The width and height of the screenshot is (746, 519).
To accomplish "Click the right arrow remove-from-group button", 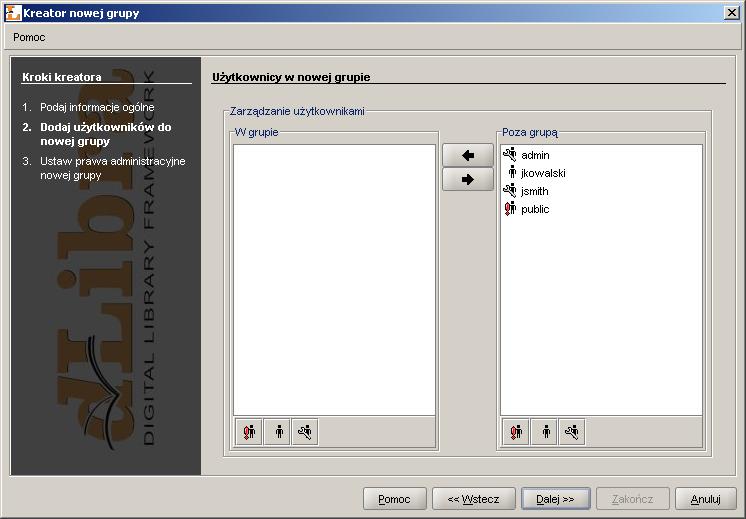I will pos(468,179).
